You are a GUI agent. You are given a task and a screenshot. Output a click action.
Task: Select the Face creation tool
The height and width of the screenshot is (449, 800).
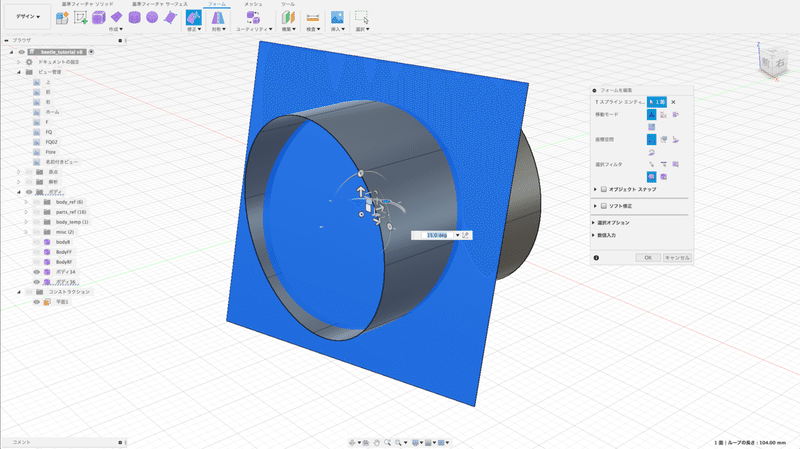coord(170,17)
